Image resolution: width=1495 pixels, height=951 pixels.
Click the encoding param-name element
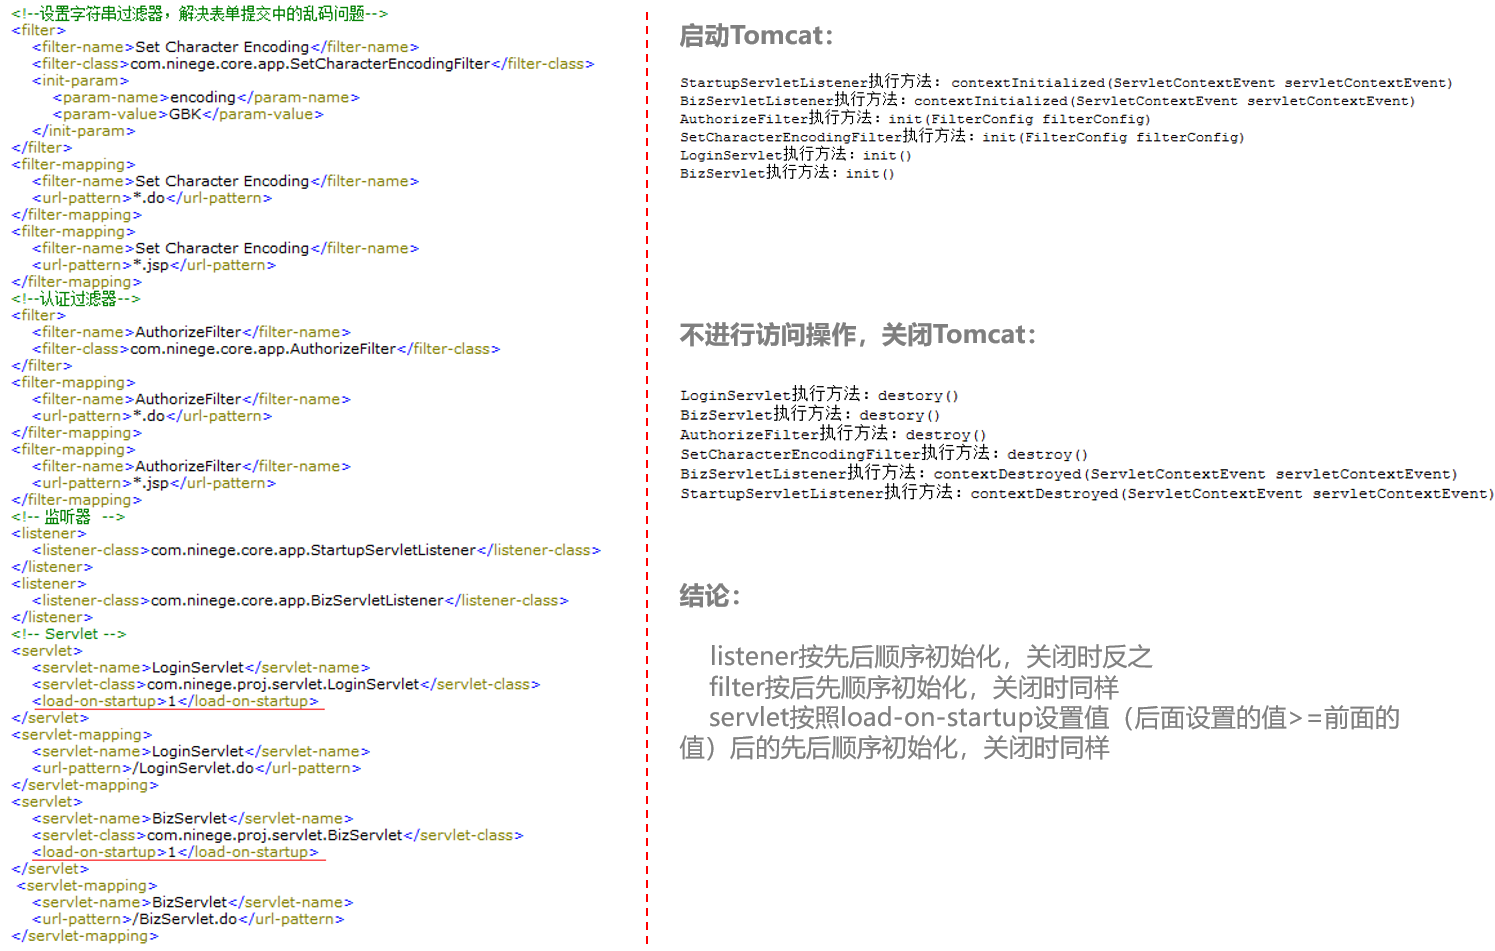pyautogui.click(x=203, y=97)
